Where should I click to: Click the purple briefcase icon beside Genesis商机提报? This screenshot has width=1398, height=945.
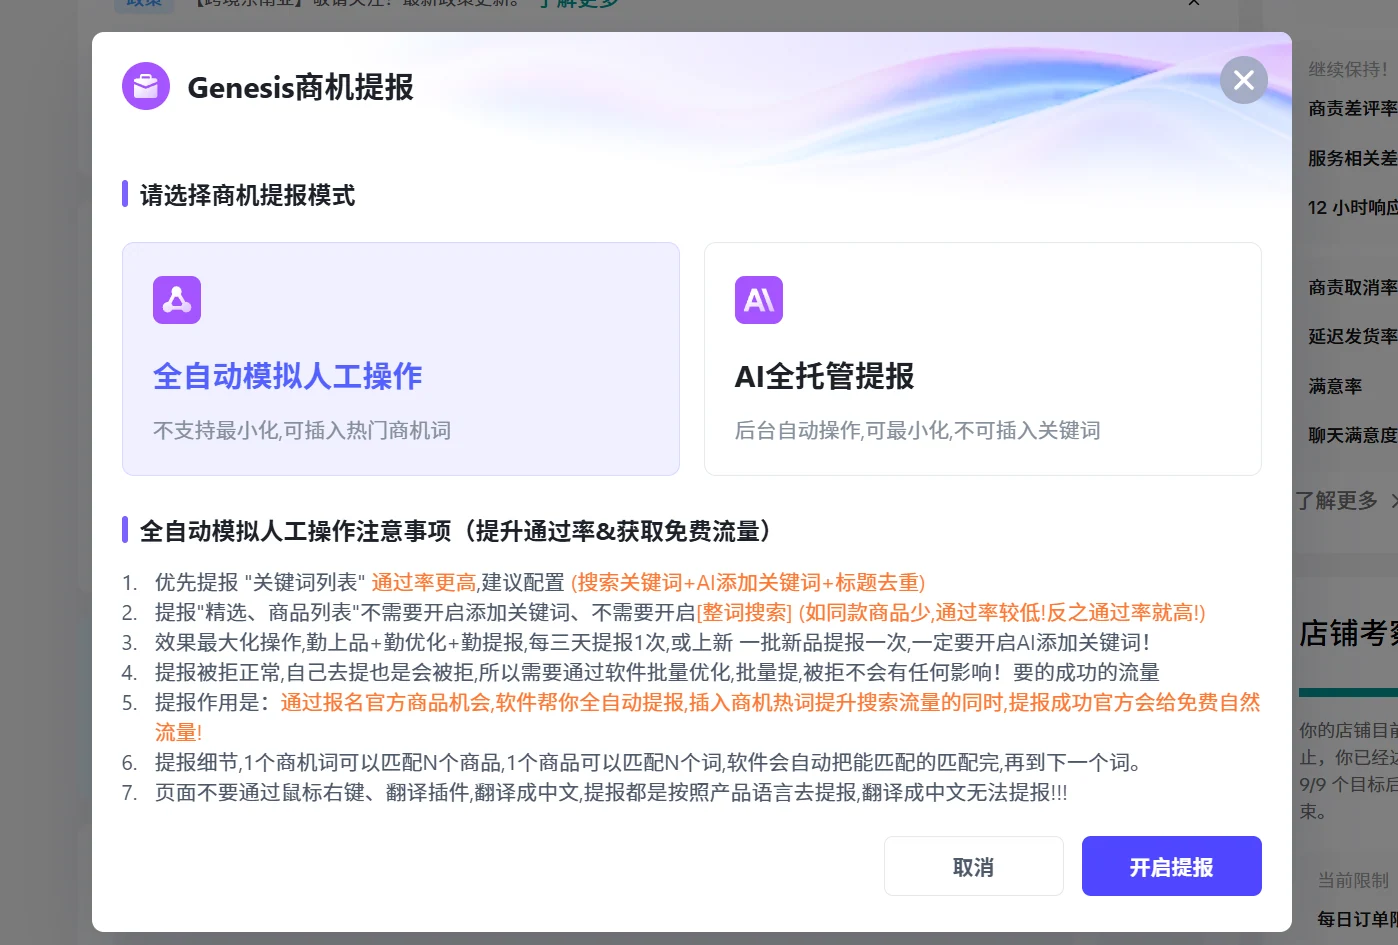(x=146, y=86)
